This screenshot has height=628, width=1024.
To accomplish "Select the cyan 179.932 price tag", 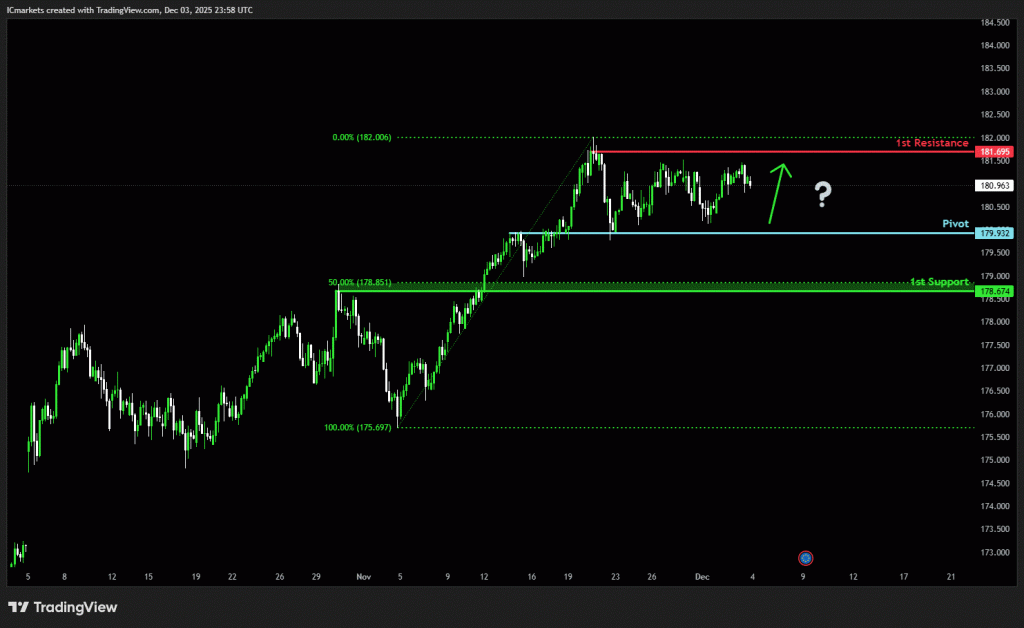I will point(995,233).
